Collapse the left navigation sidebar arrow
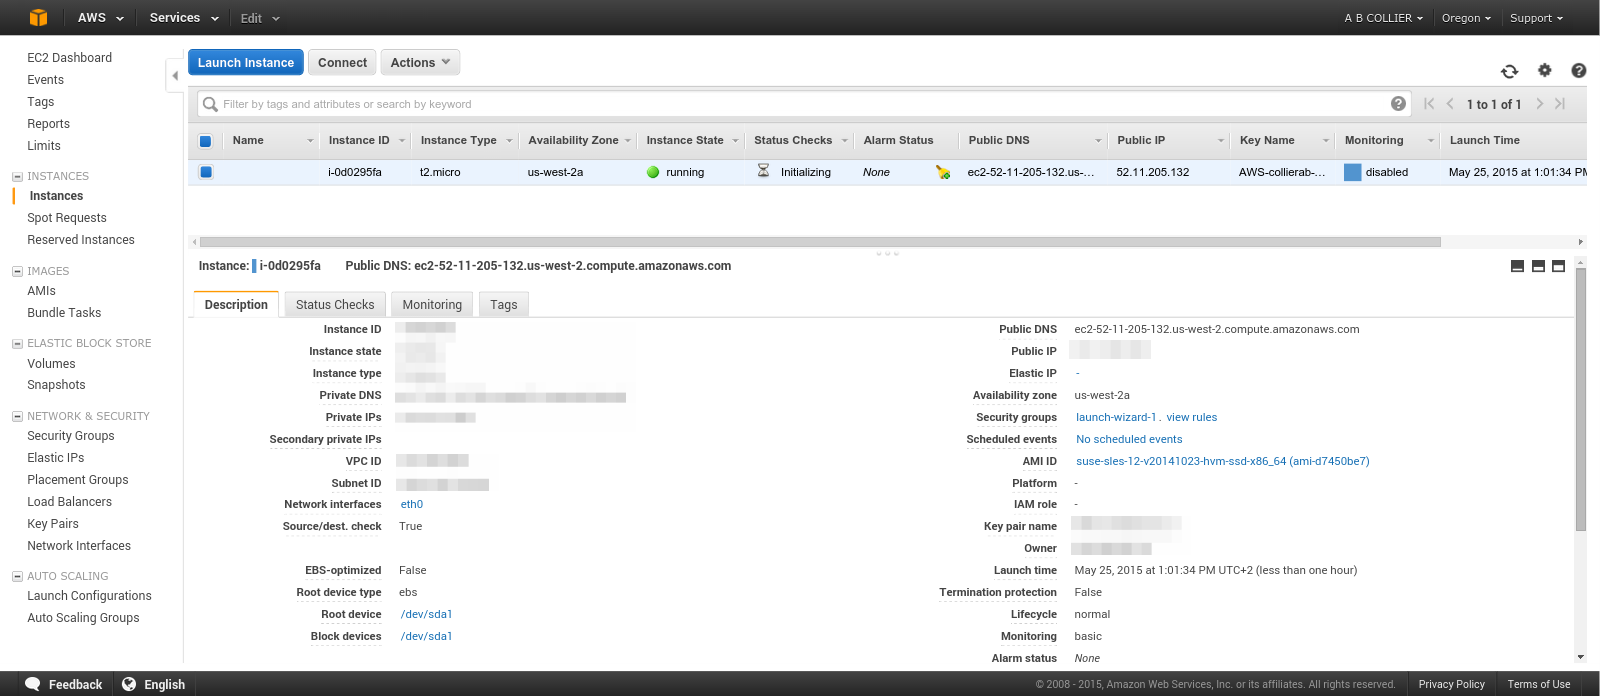The width and height of the screenshot is (1600, 696). click(x=175, y=75)
